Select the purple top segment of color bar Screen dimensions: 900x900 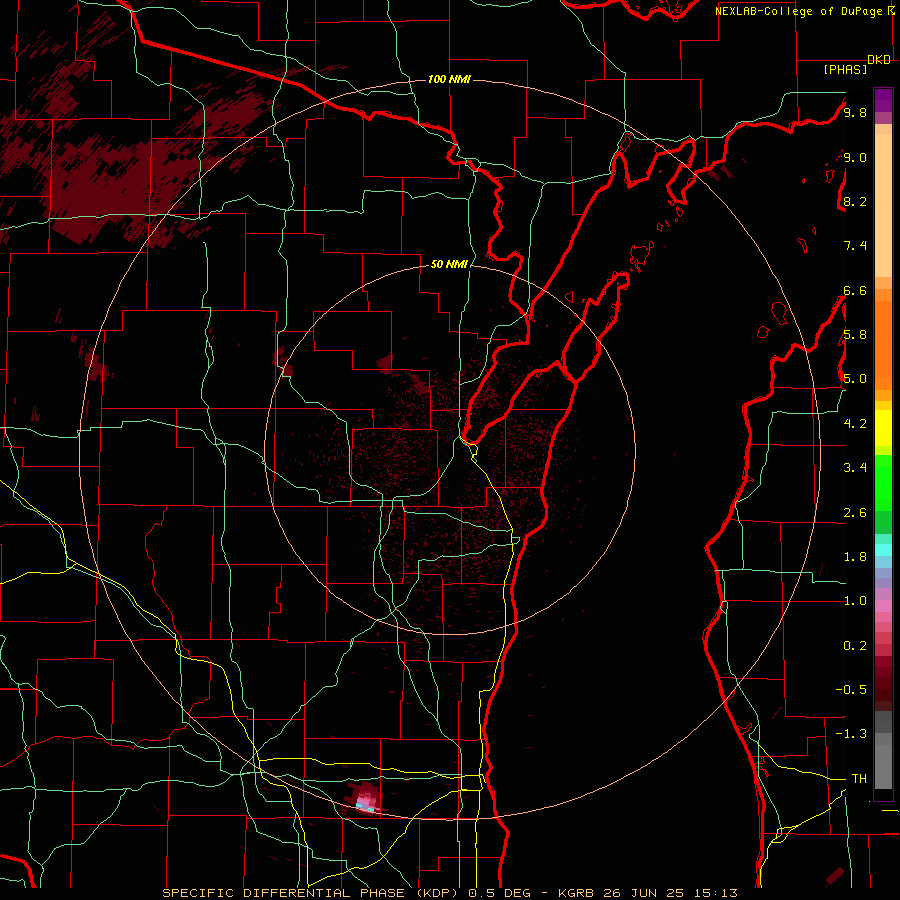[x=883, y=100]
